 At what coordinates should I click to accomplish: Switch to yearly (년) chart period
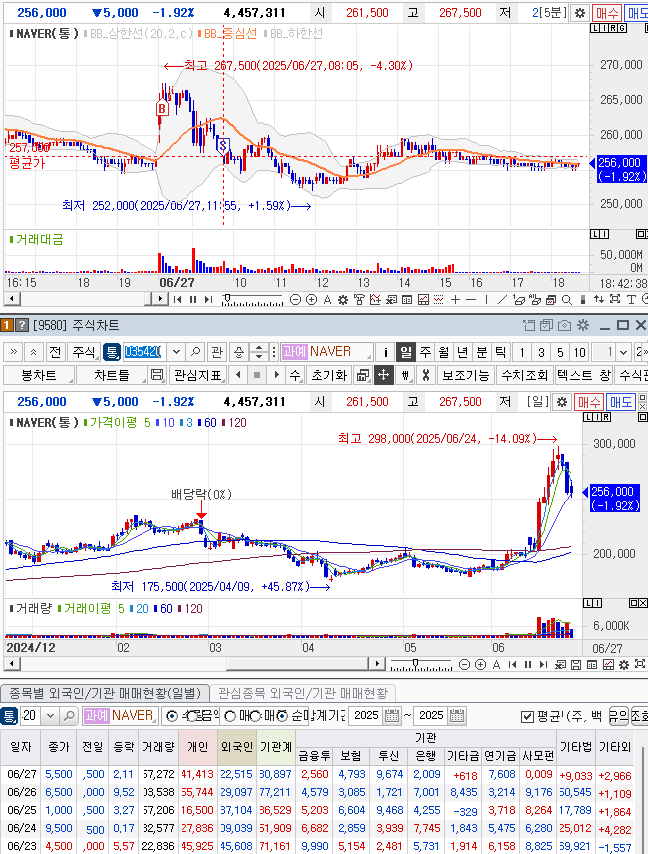click(463, 352)
